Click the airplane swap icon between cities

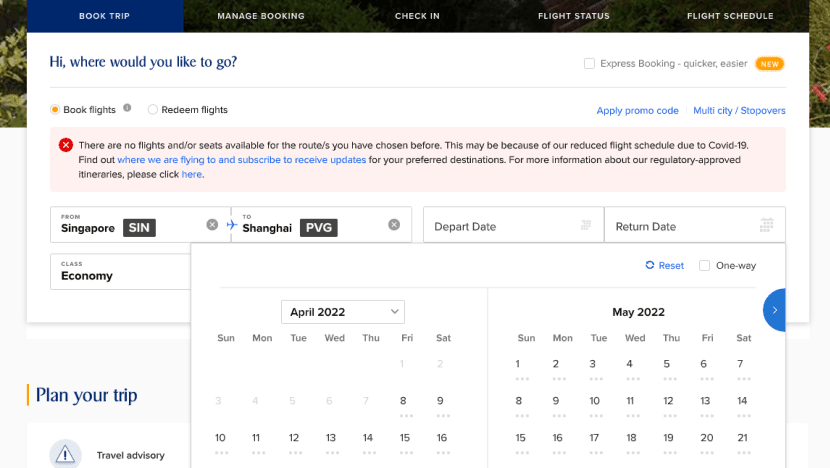click(232, 225)
